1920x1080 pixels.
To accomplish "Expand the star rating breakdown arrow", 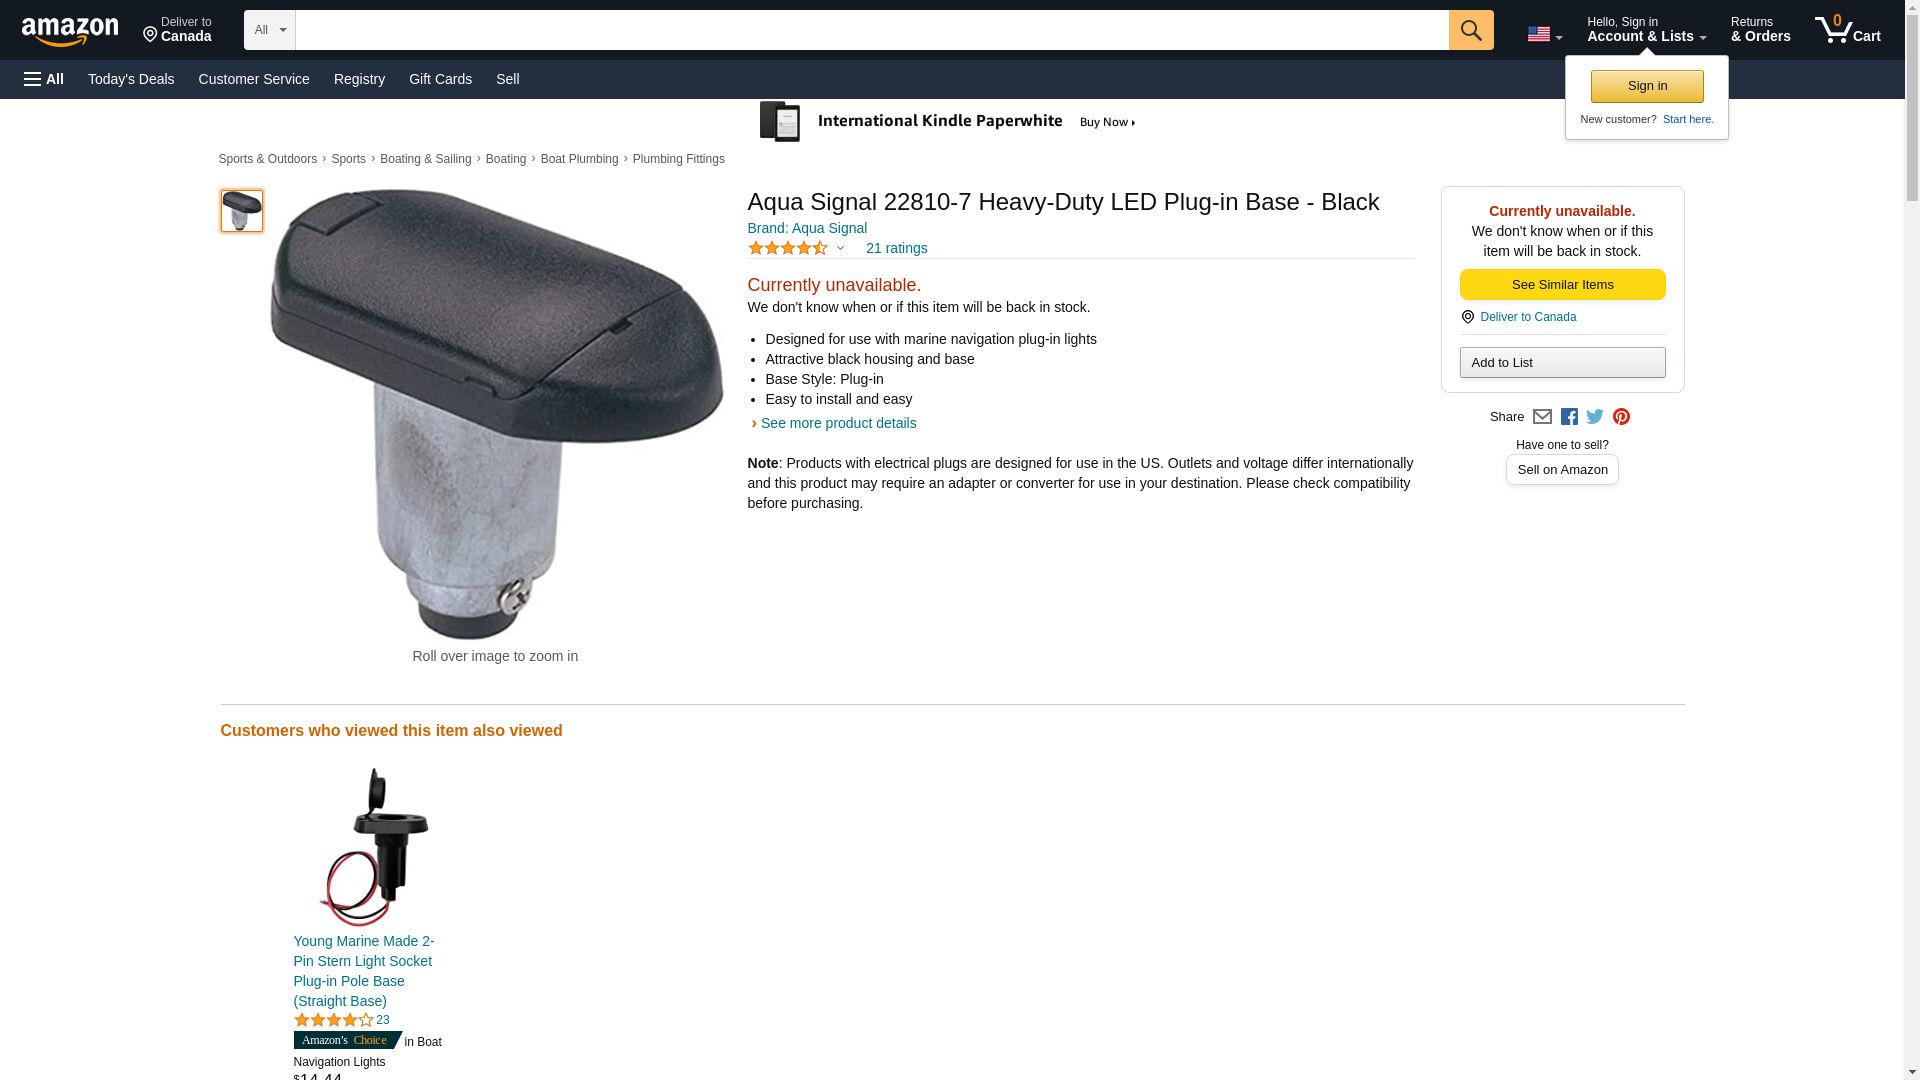I will (840, 248).
